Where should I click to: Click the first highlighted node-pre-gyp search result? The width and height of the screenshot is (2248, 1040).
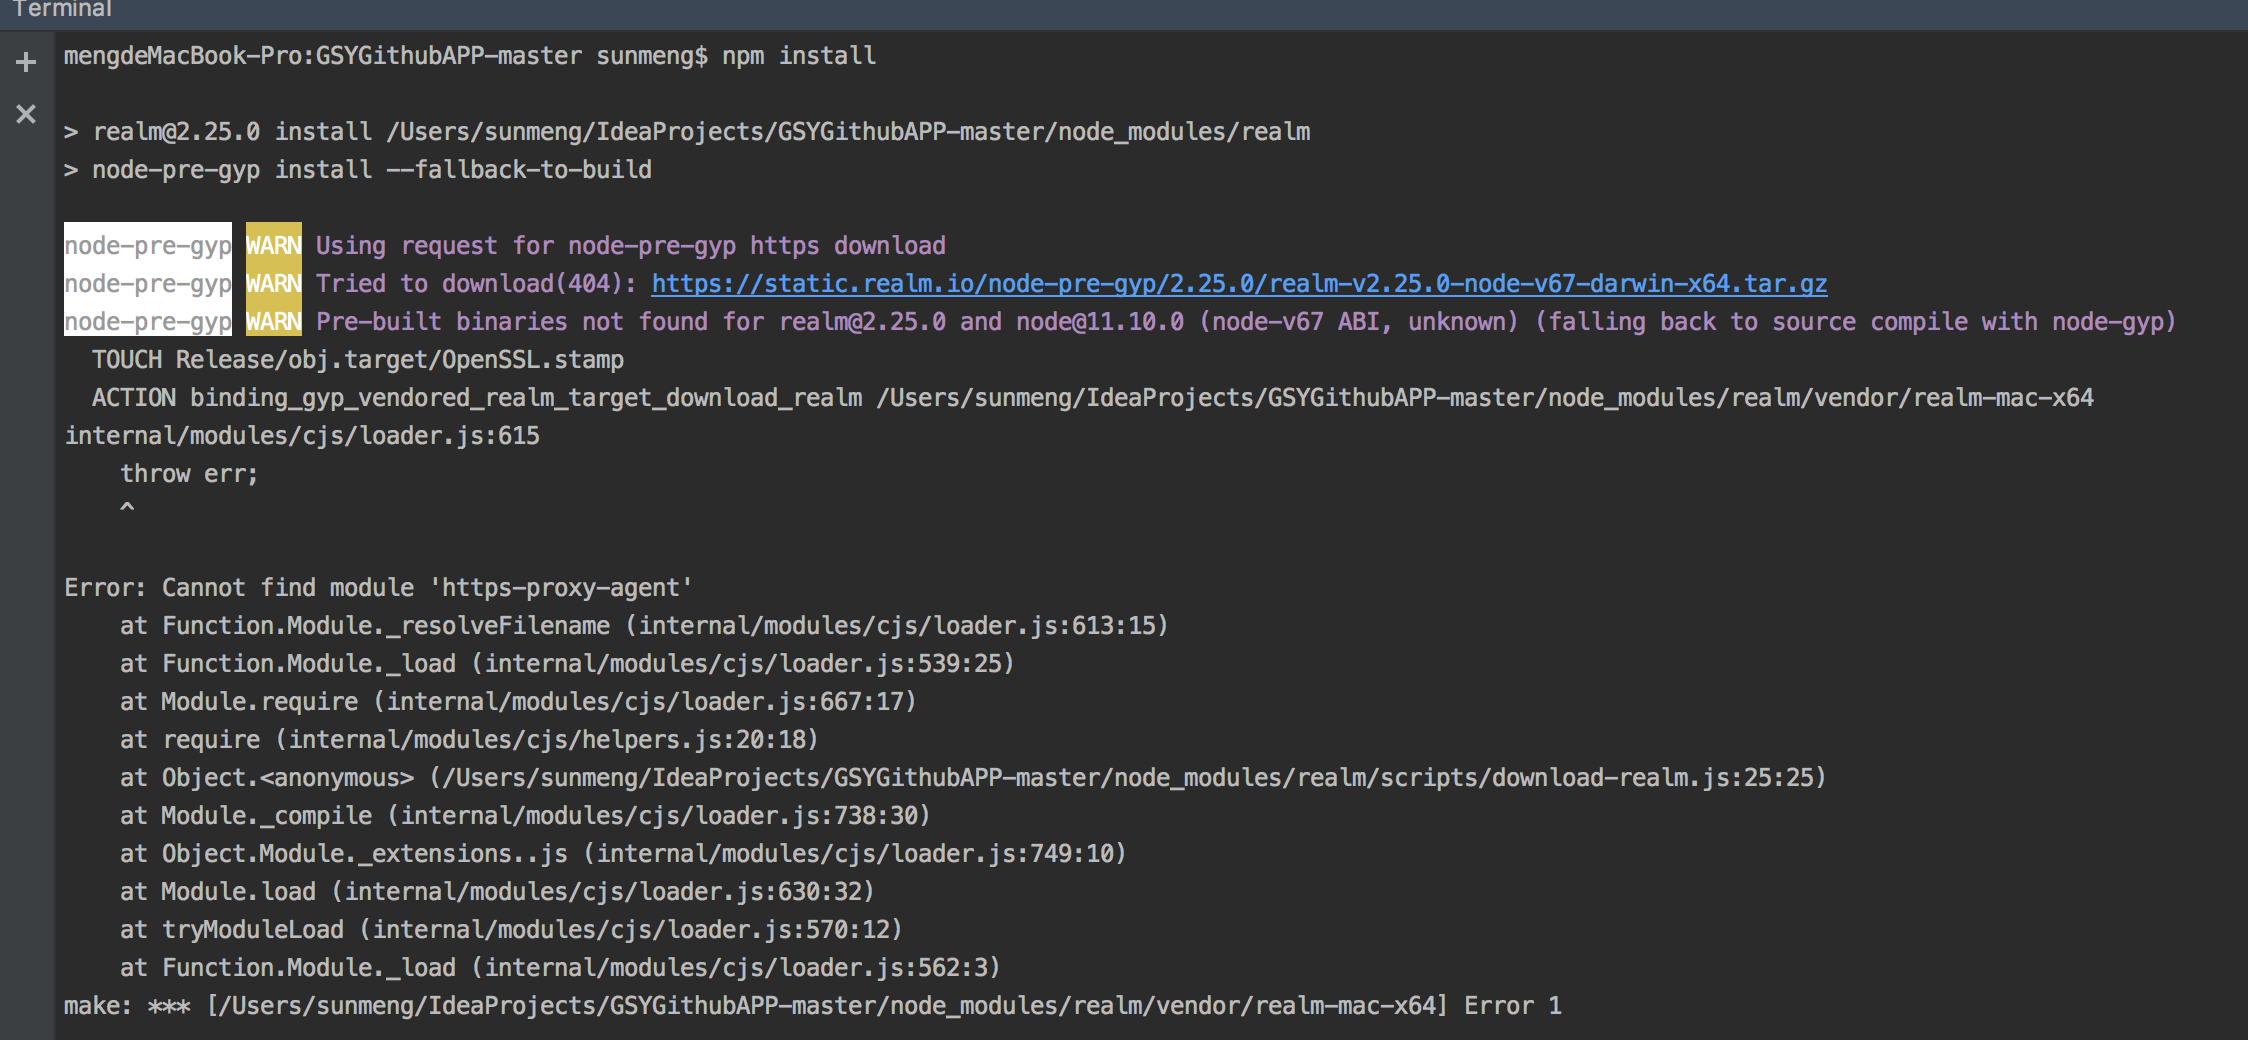click(x=146, y=245)
